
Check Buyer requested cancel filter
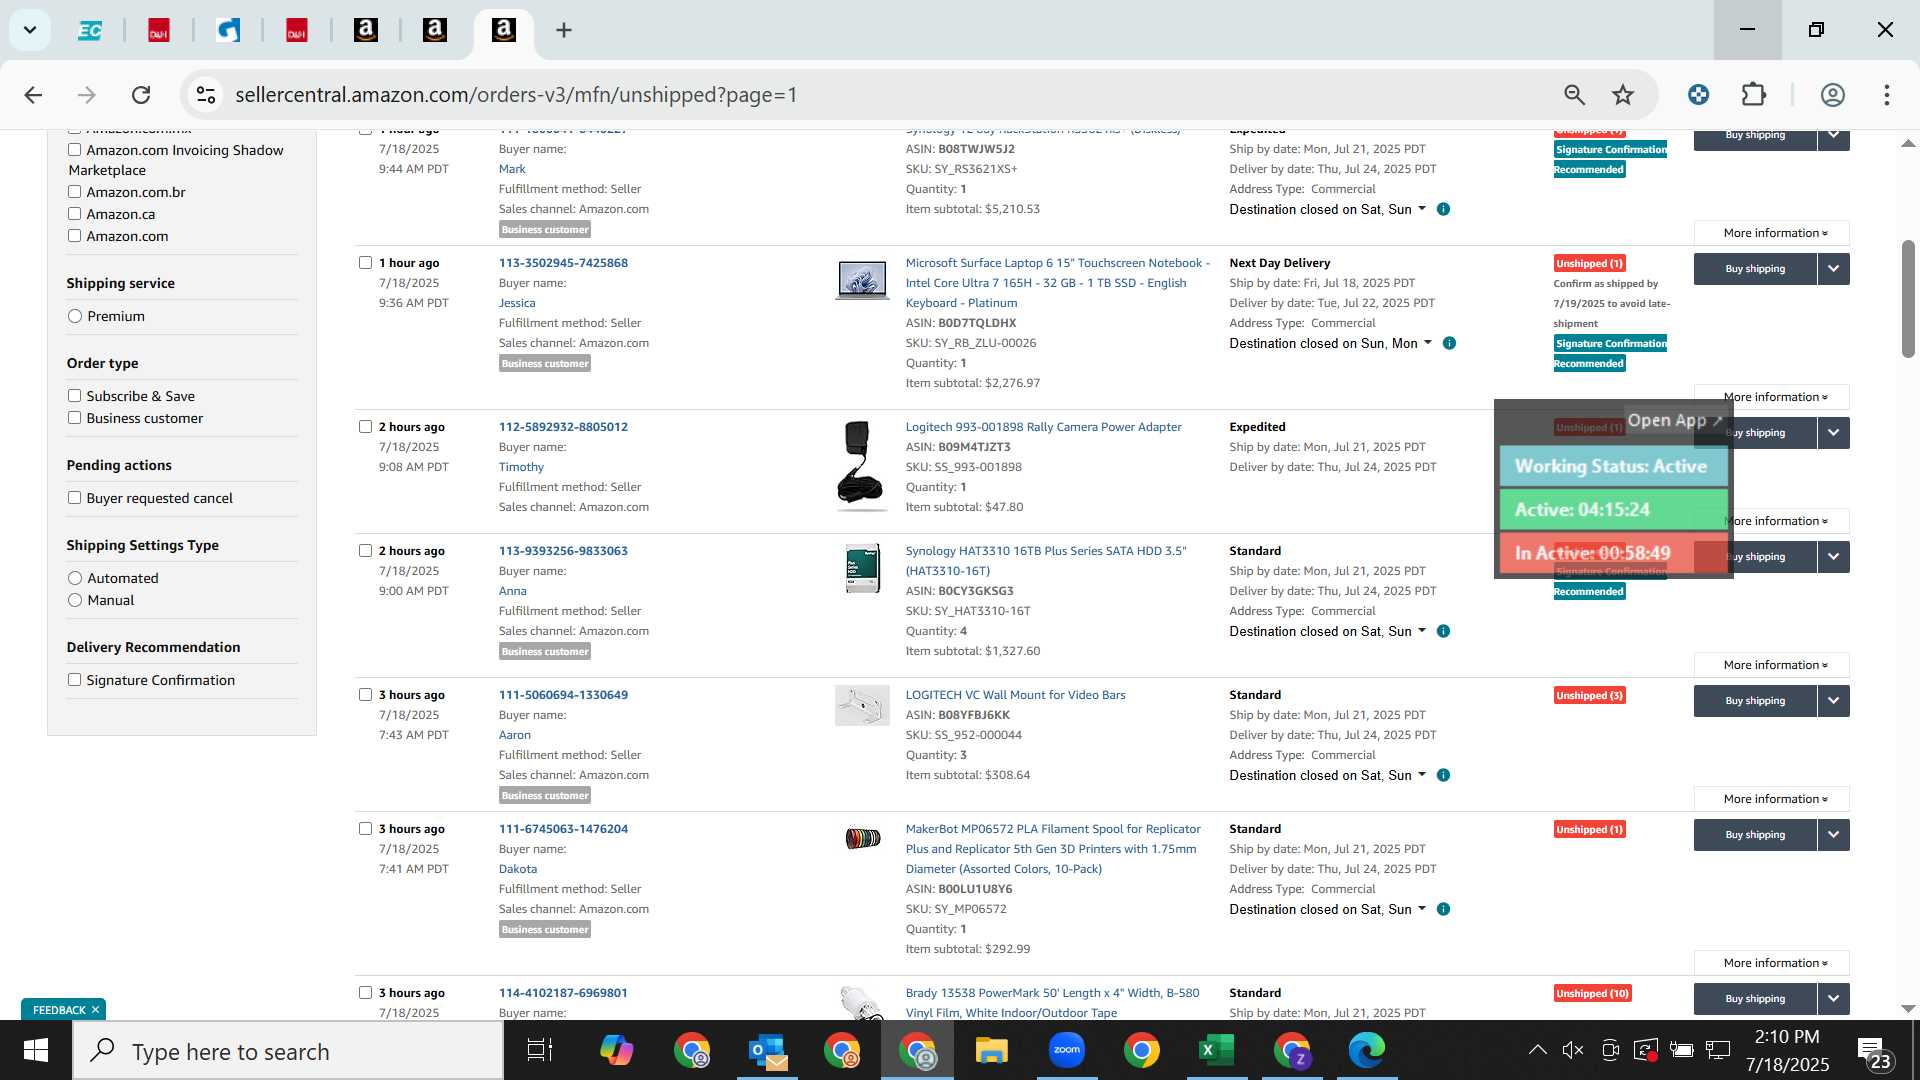[x=74, y=498]
